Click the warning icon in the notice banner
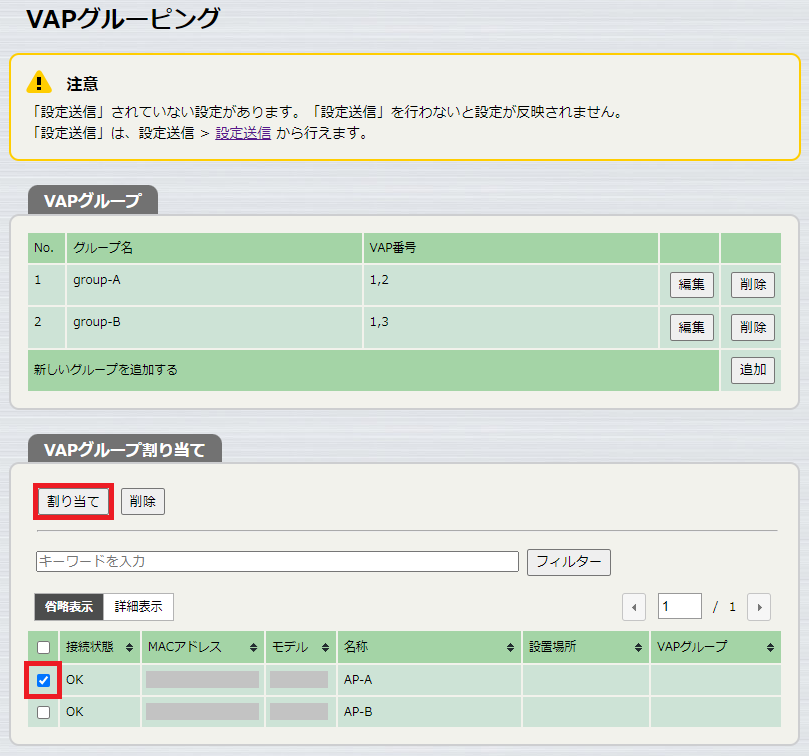The image size is (809, 756). (x=39, y=84)
